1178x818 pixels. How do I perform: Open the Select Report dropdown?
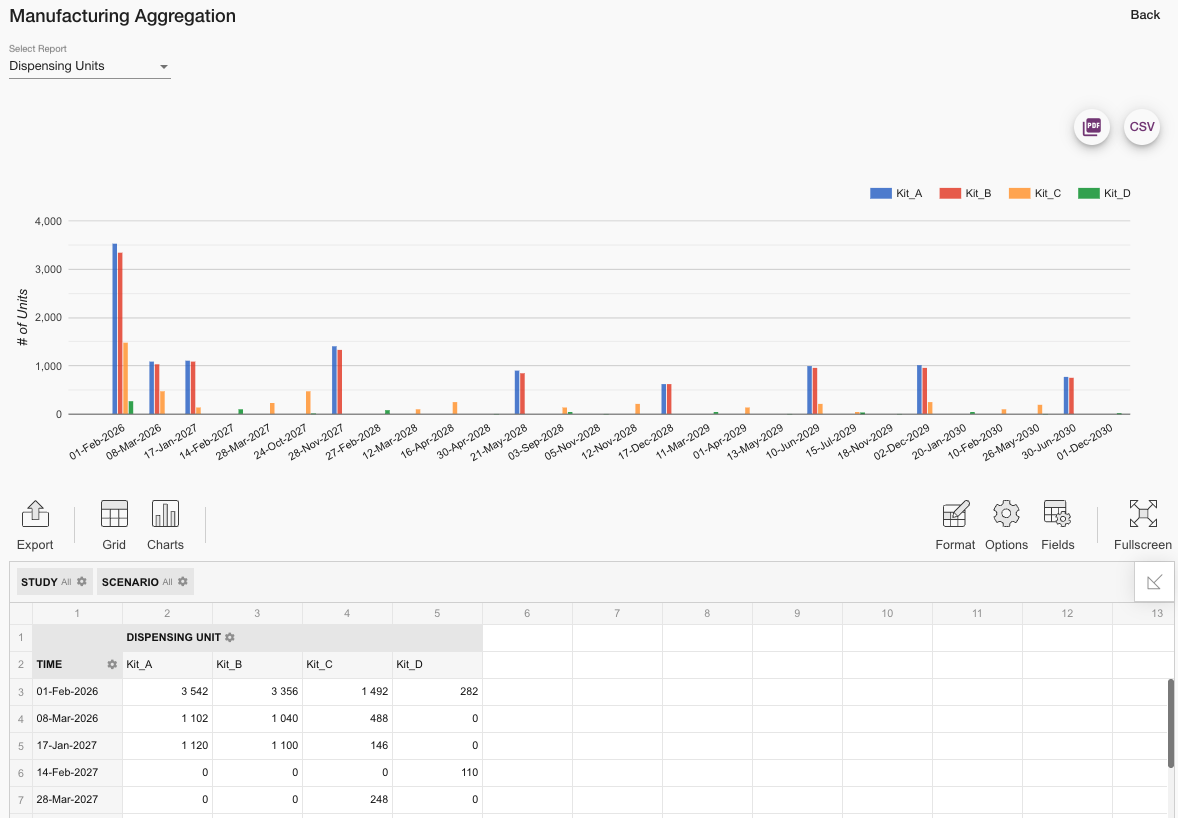pyautogui.click(x=89, y=66)
